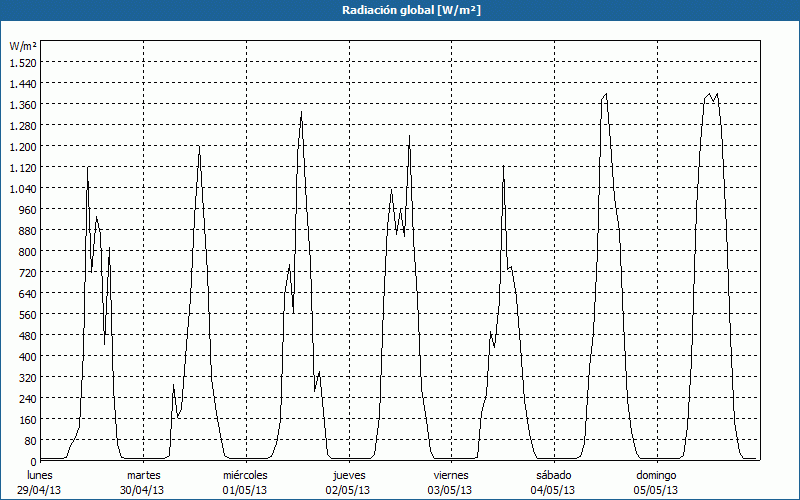Image resolution: width=800 pixels, height=500 pixels.
Task: Click the 1.520 y-axis value
Action: tap(22, 62)
